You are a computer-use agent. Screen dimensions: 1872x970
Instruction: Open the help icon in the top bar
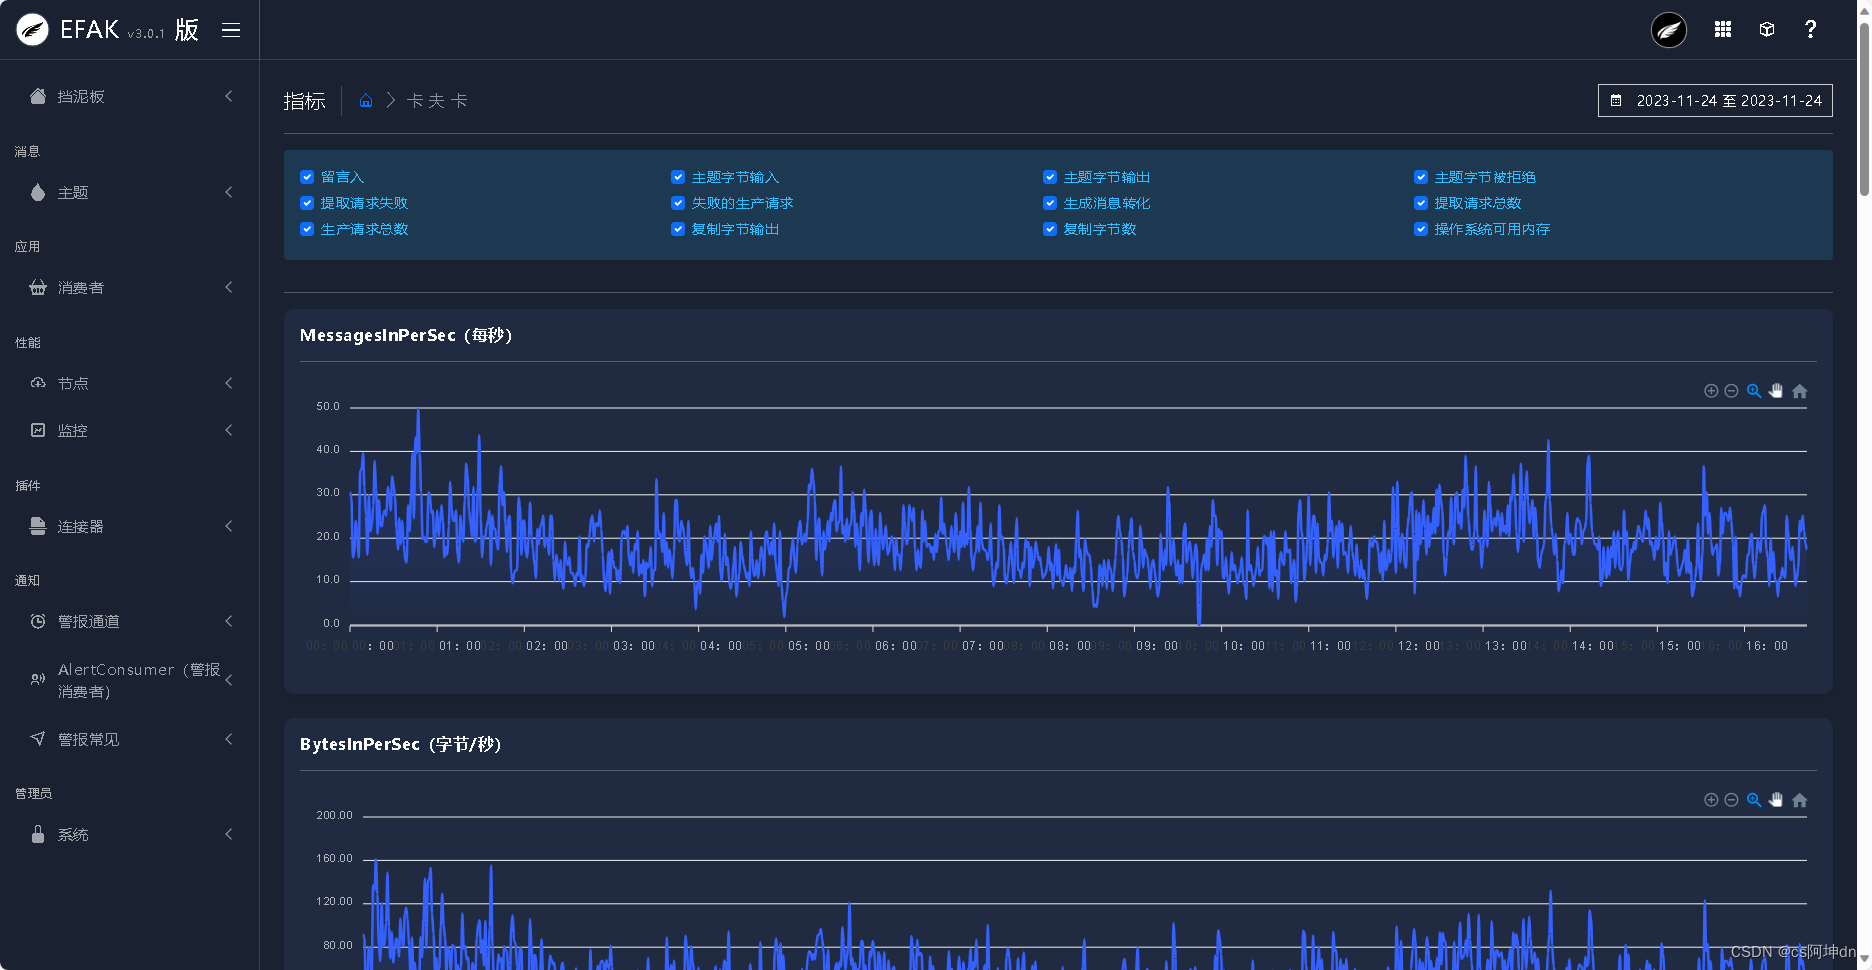click(x=1811, y=29)
